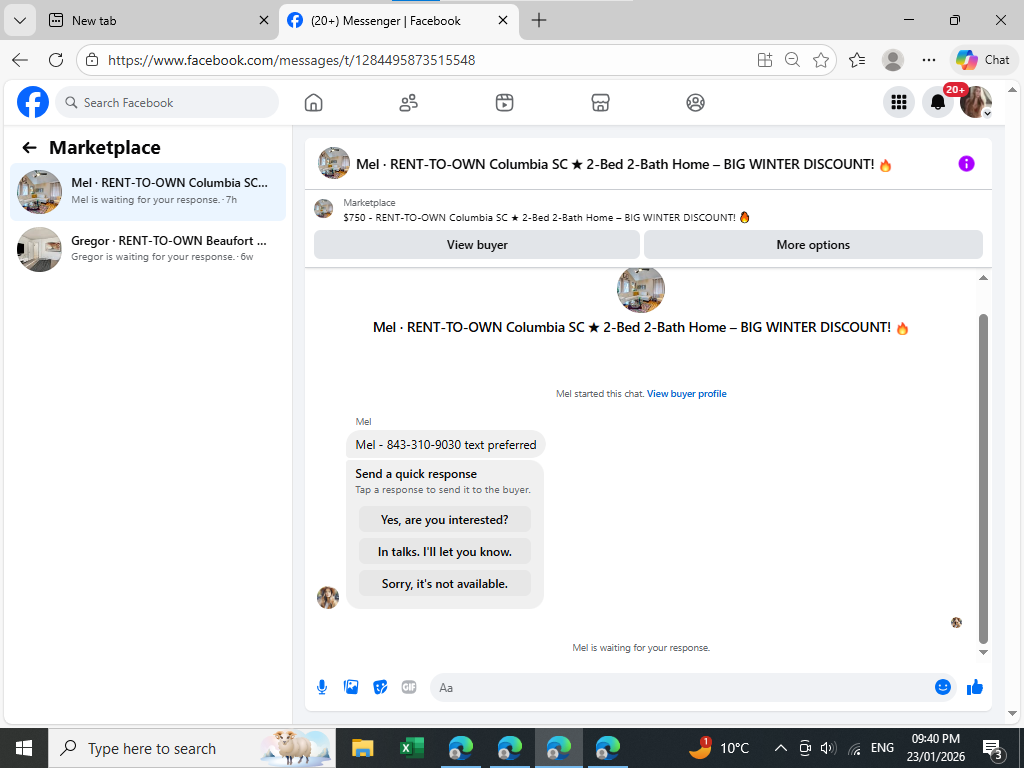Viewport: 1024px width, 768px height.
Task: Open notifications bell with 20+ badge
Action: click(x=938, y=102)
